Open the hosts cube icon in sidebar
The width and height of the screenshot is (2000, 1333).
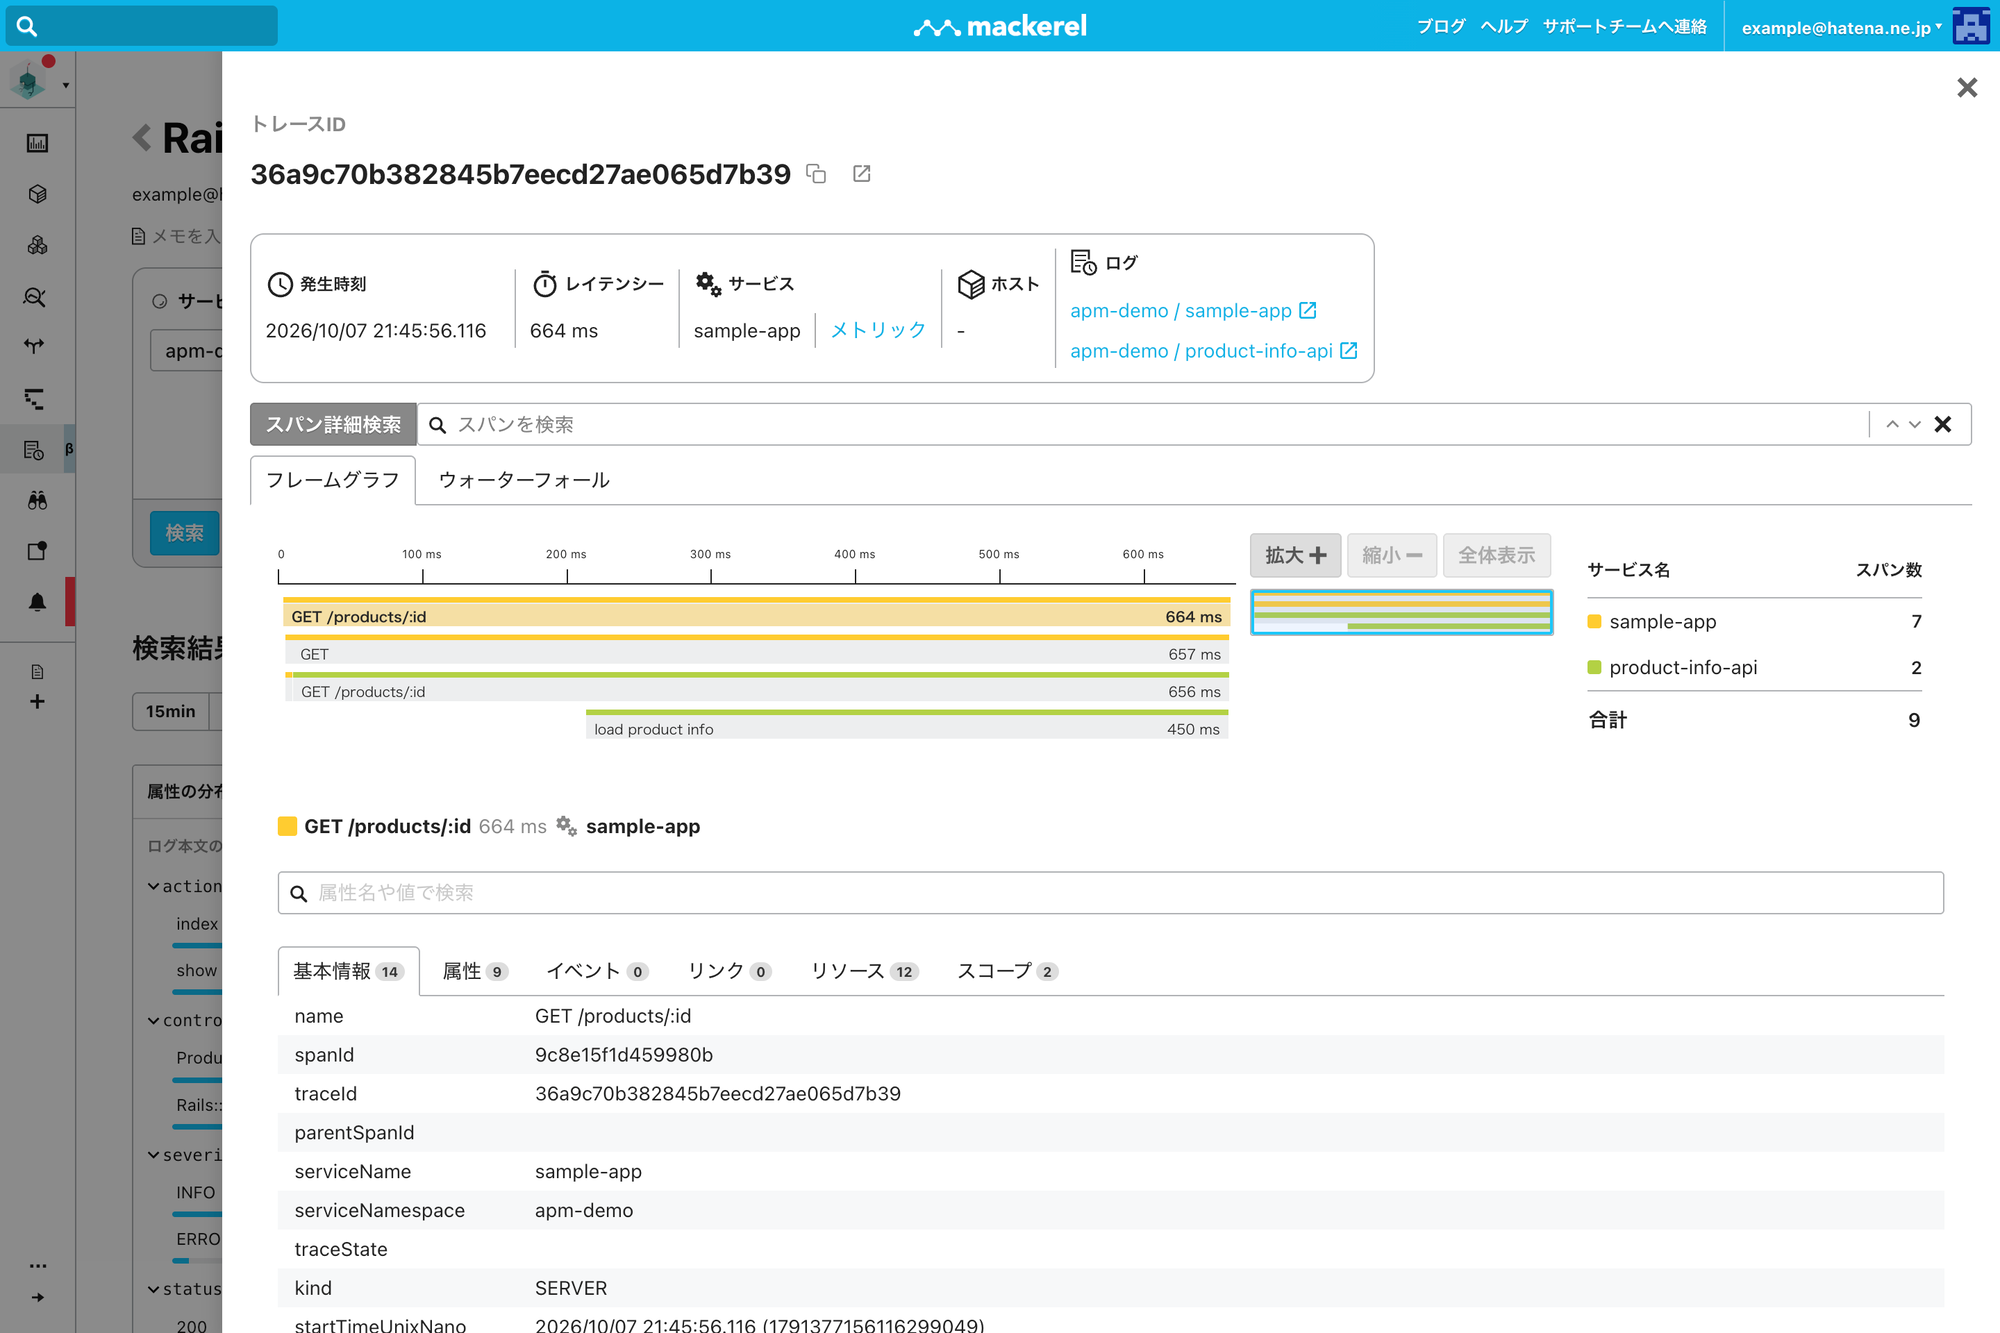tap(37, 194)
